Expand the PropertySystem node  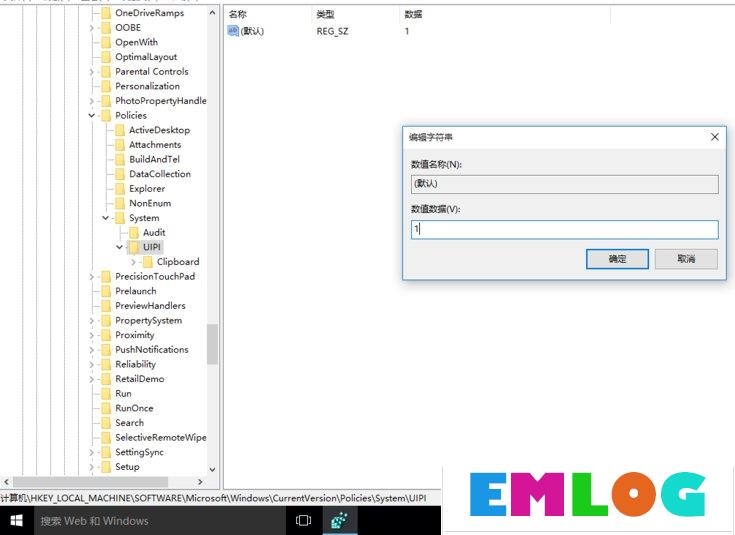click(92, 320)
